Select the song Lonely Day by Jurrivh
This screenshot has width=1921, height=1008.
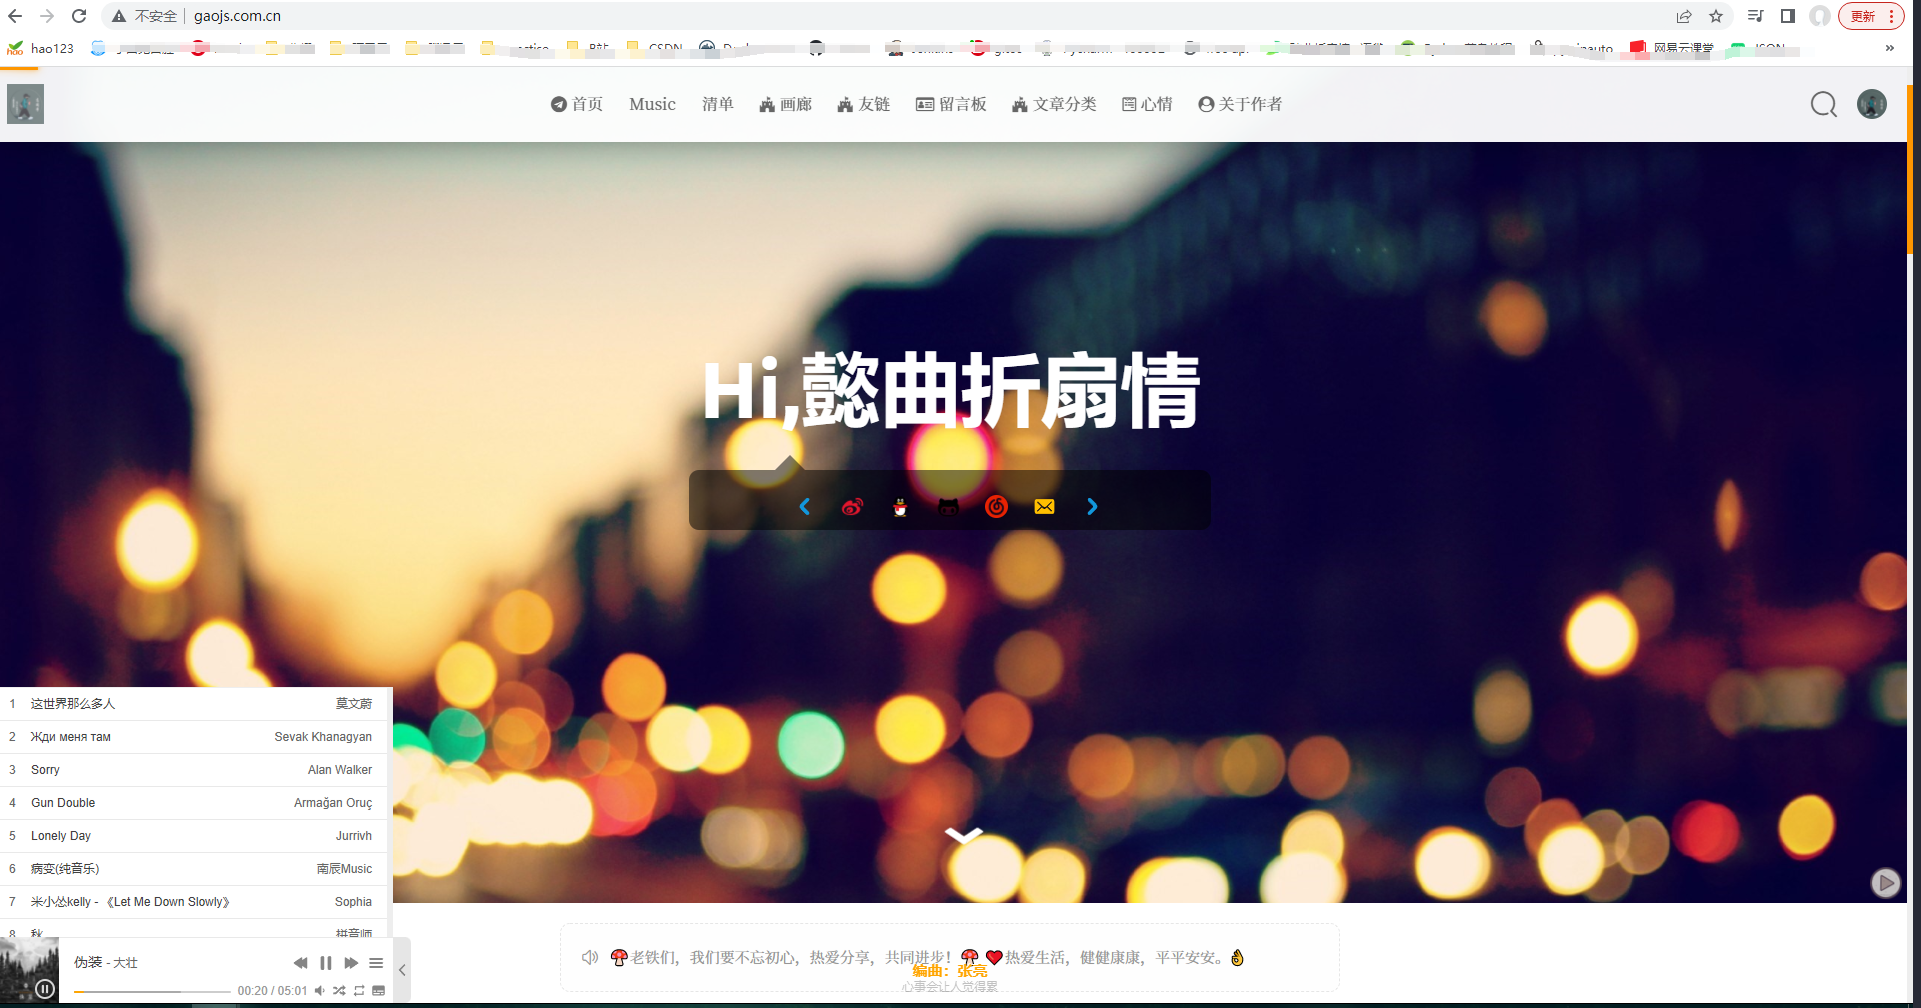[x=195, y=836]
